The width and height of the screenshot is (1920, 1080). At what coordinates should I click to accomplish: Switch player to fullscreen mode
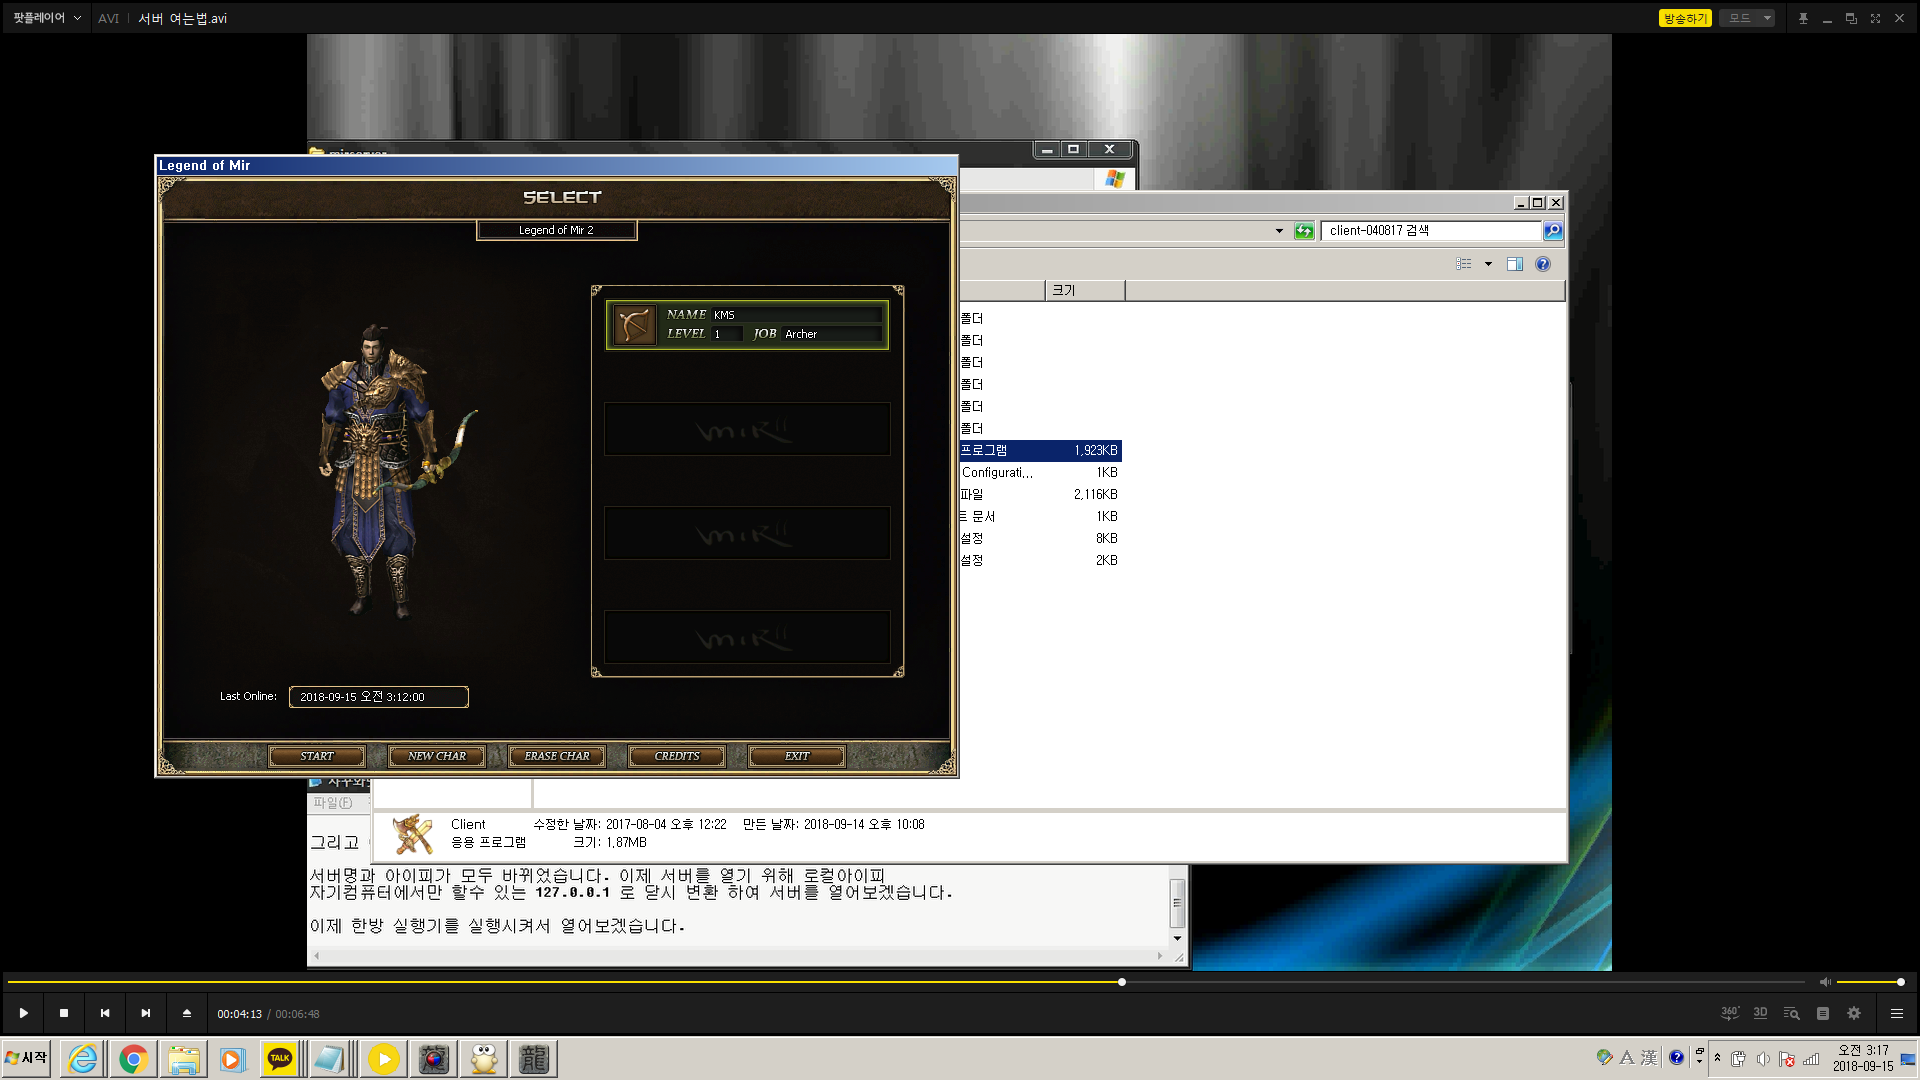1875,18
